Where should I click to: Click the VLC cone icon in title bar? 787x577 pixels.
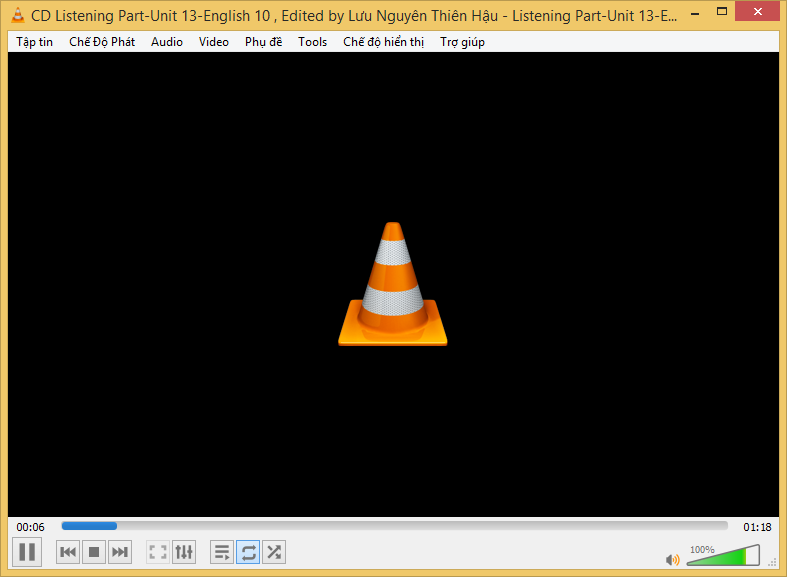click(x=18, y=16)
